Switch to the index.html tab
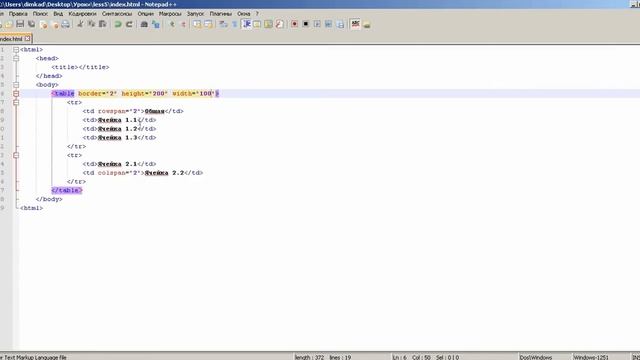Viewport: 640px width, 360px height. tap(11, 39)
